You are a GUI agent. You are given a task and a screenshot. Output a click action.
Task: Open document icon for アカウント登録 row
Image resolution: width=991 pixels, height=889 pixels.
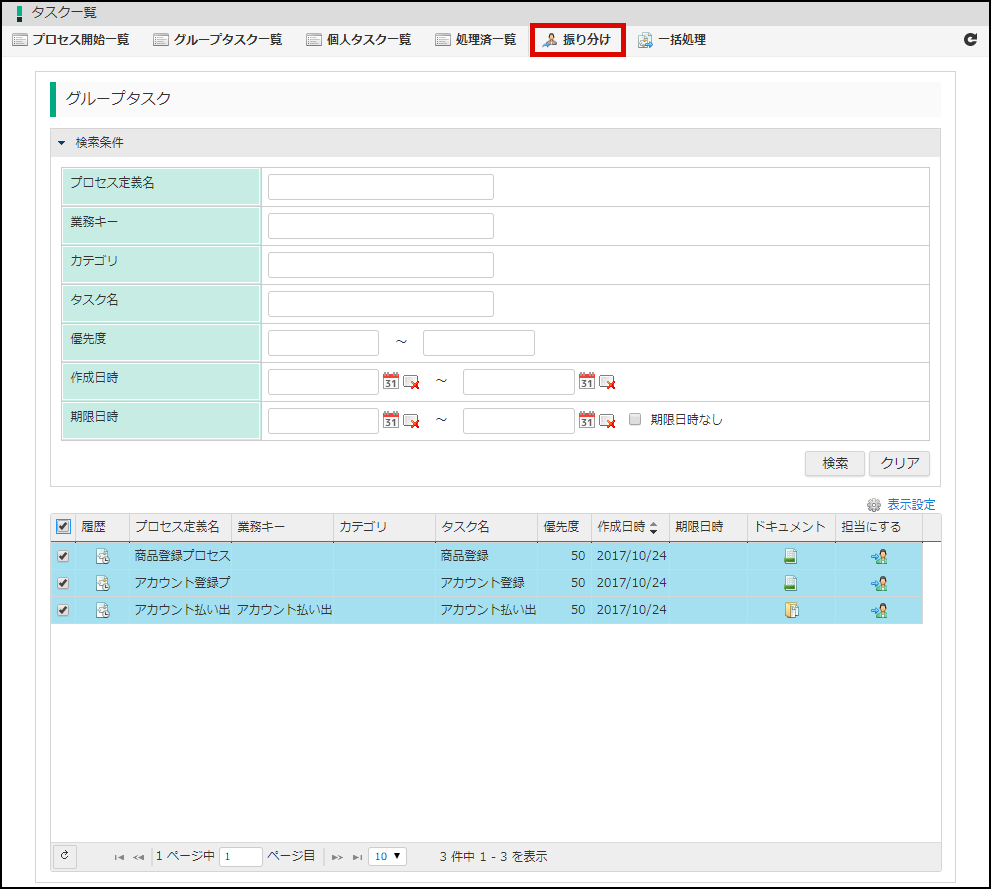(x=790, y=583)
